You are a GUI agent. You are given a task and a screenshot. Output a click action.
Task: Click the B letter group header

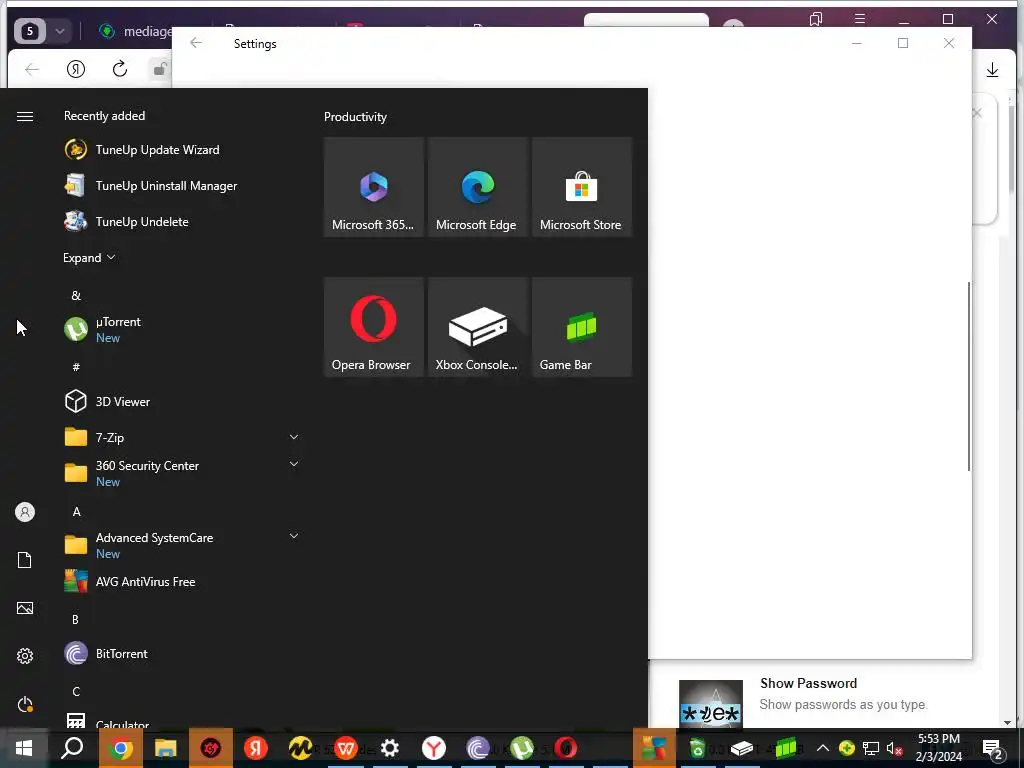tap(76, 619)
